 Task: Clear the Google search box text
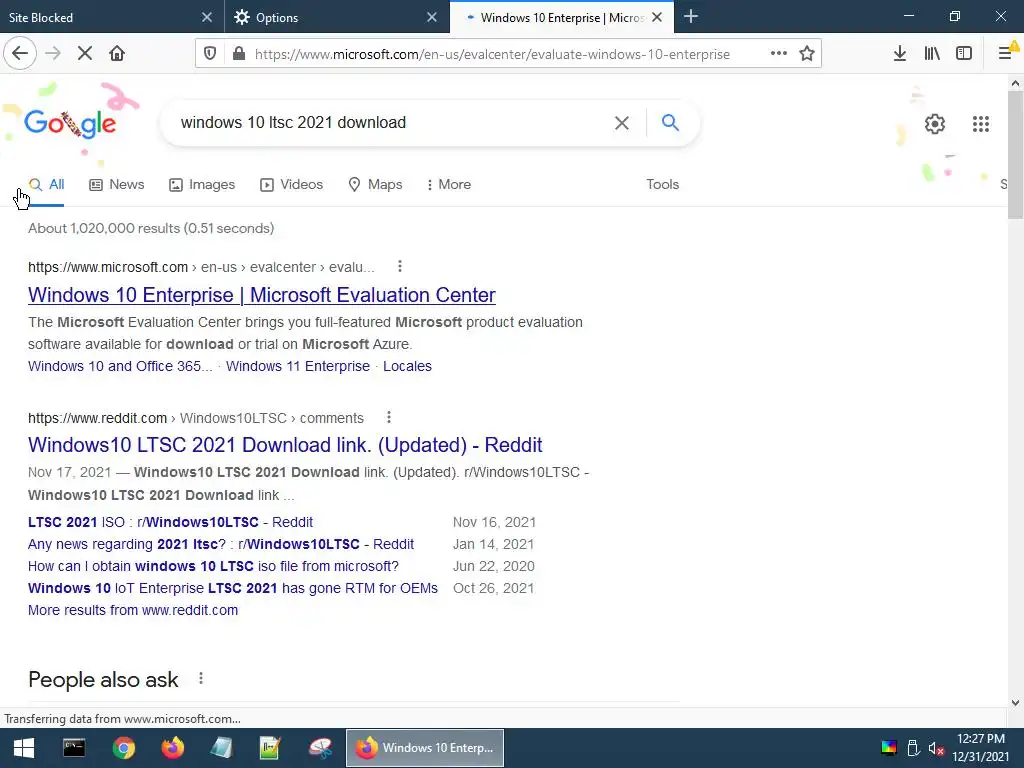(622, 123)
